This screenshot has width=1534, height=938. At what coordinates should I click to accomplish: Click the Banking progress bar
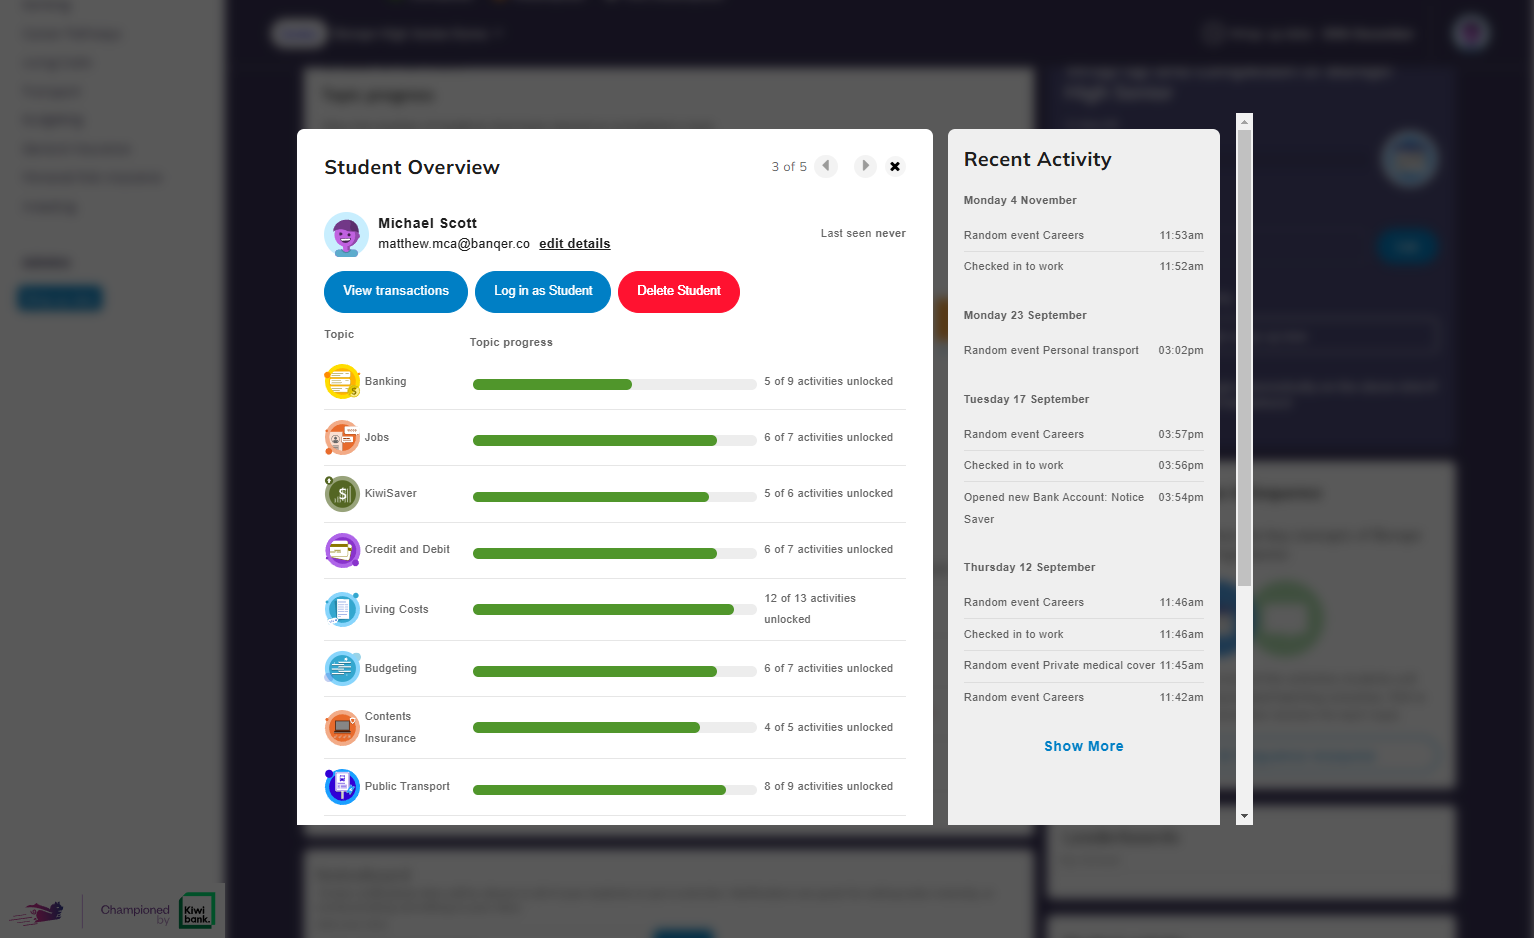coord(614,385)
